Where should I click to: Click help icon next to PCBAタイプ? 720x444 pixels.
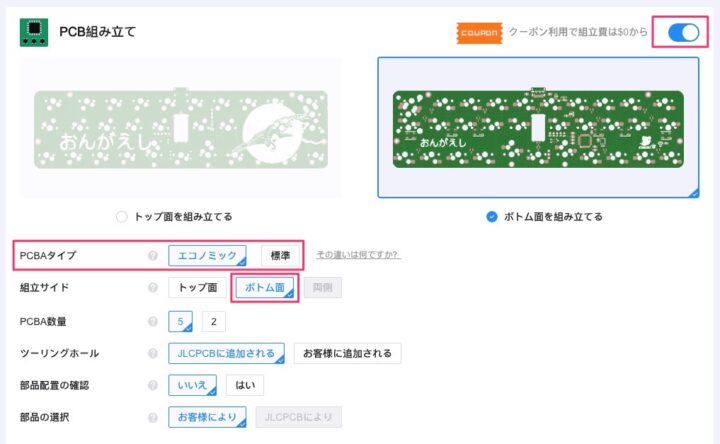[153, 256]
